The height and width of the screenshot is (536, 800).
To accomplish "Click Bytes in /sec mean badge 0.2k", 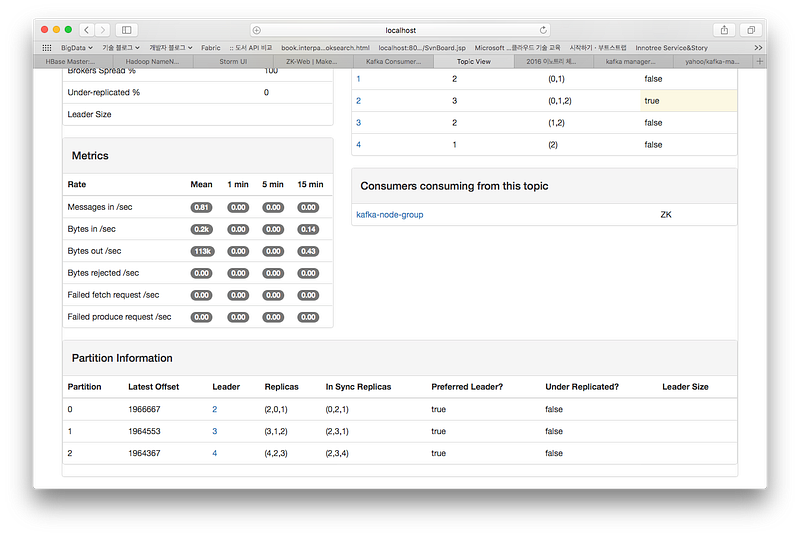I will 202,229.
